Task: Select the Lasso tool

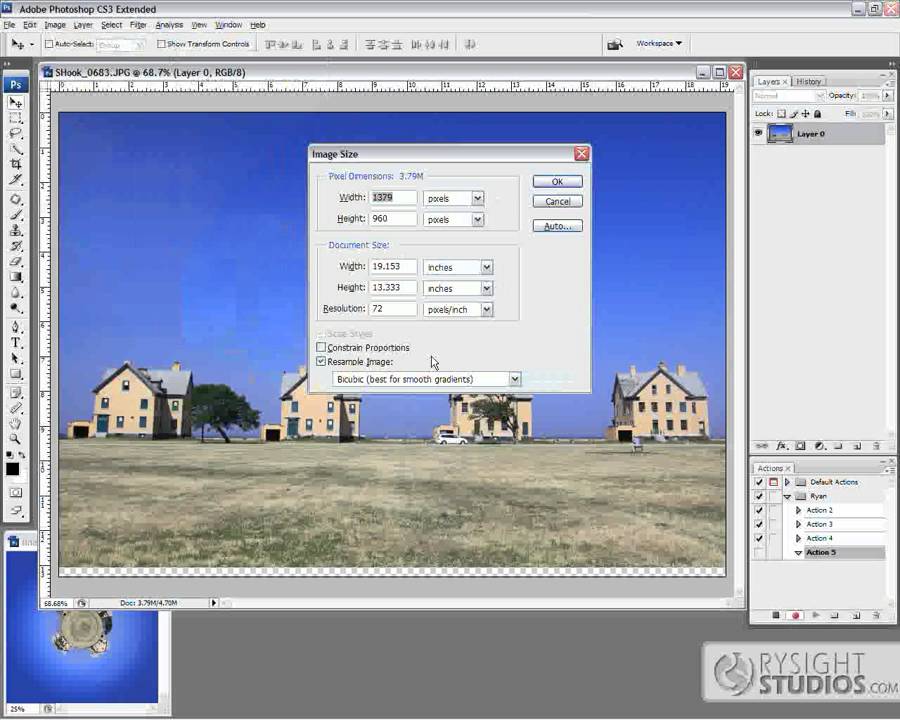Action: pyautogui.click(x=15, y=133)
